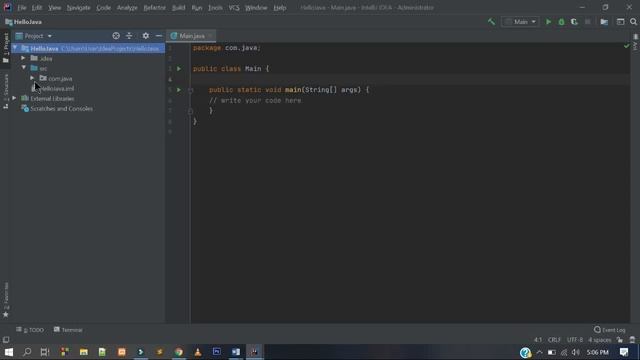Open the VCS menu

(x=234, y=7)
